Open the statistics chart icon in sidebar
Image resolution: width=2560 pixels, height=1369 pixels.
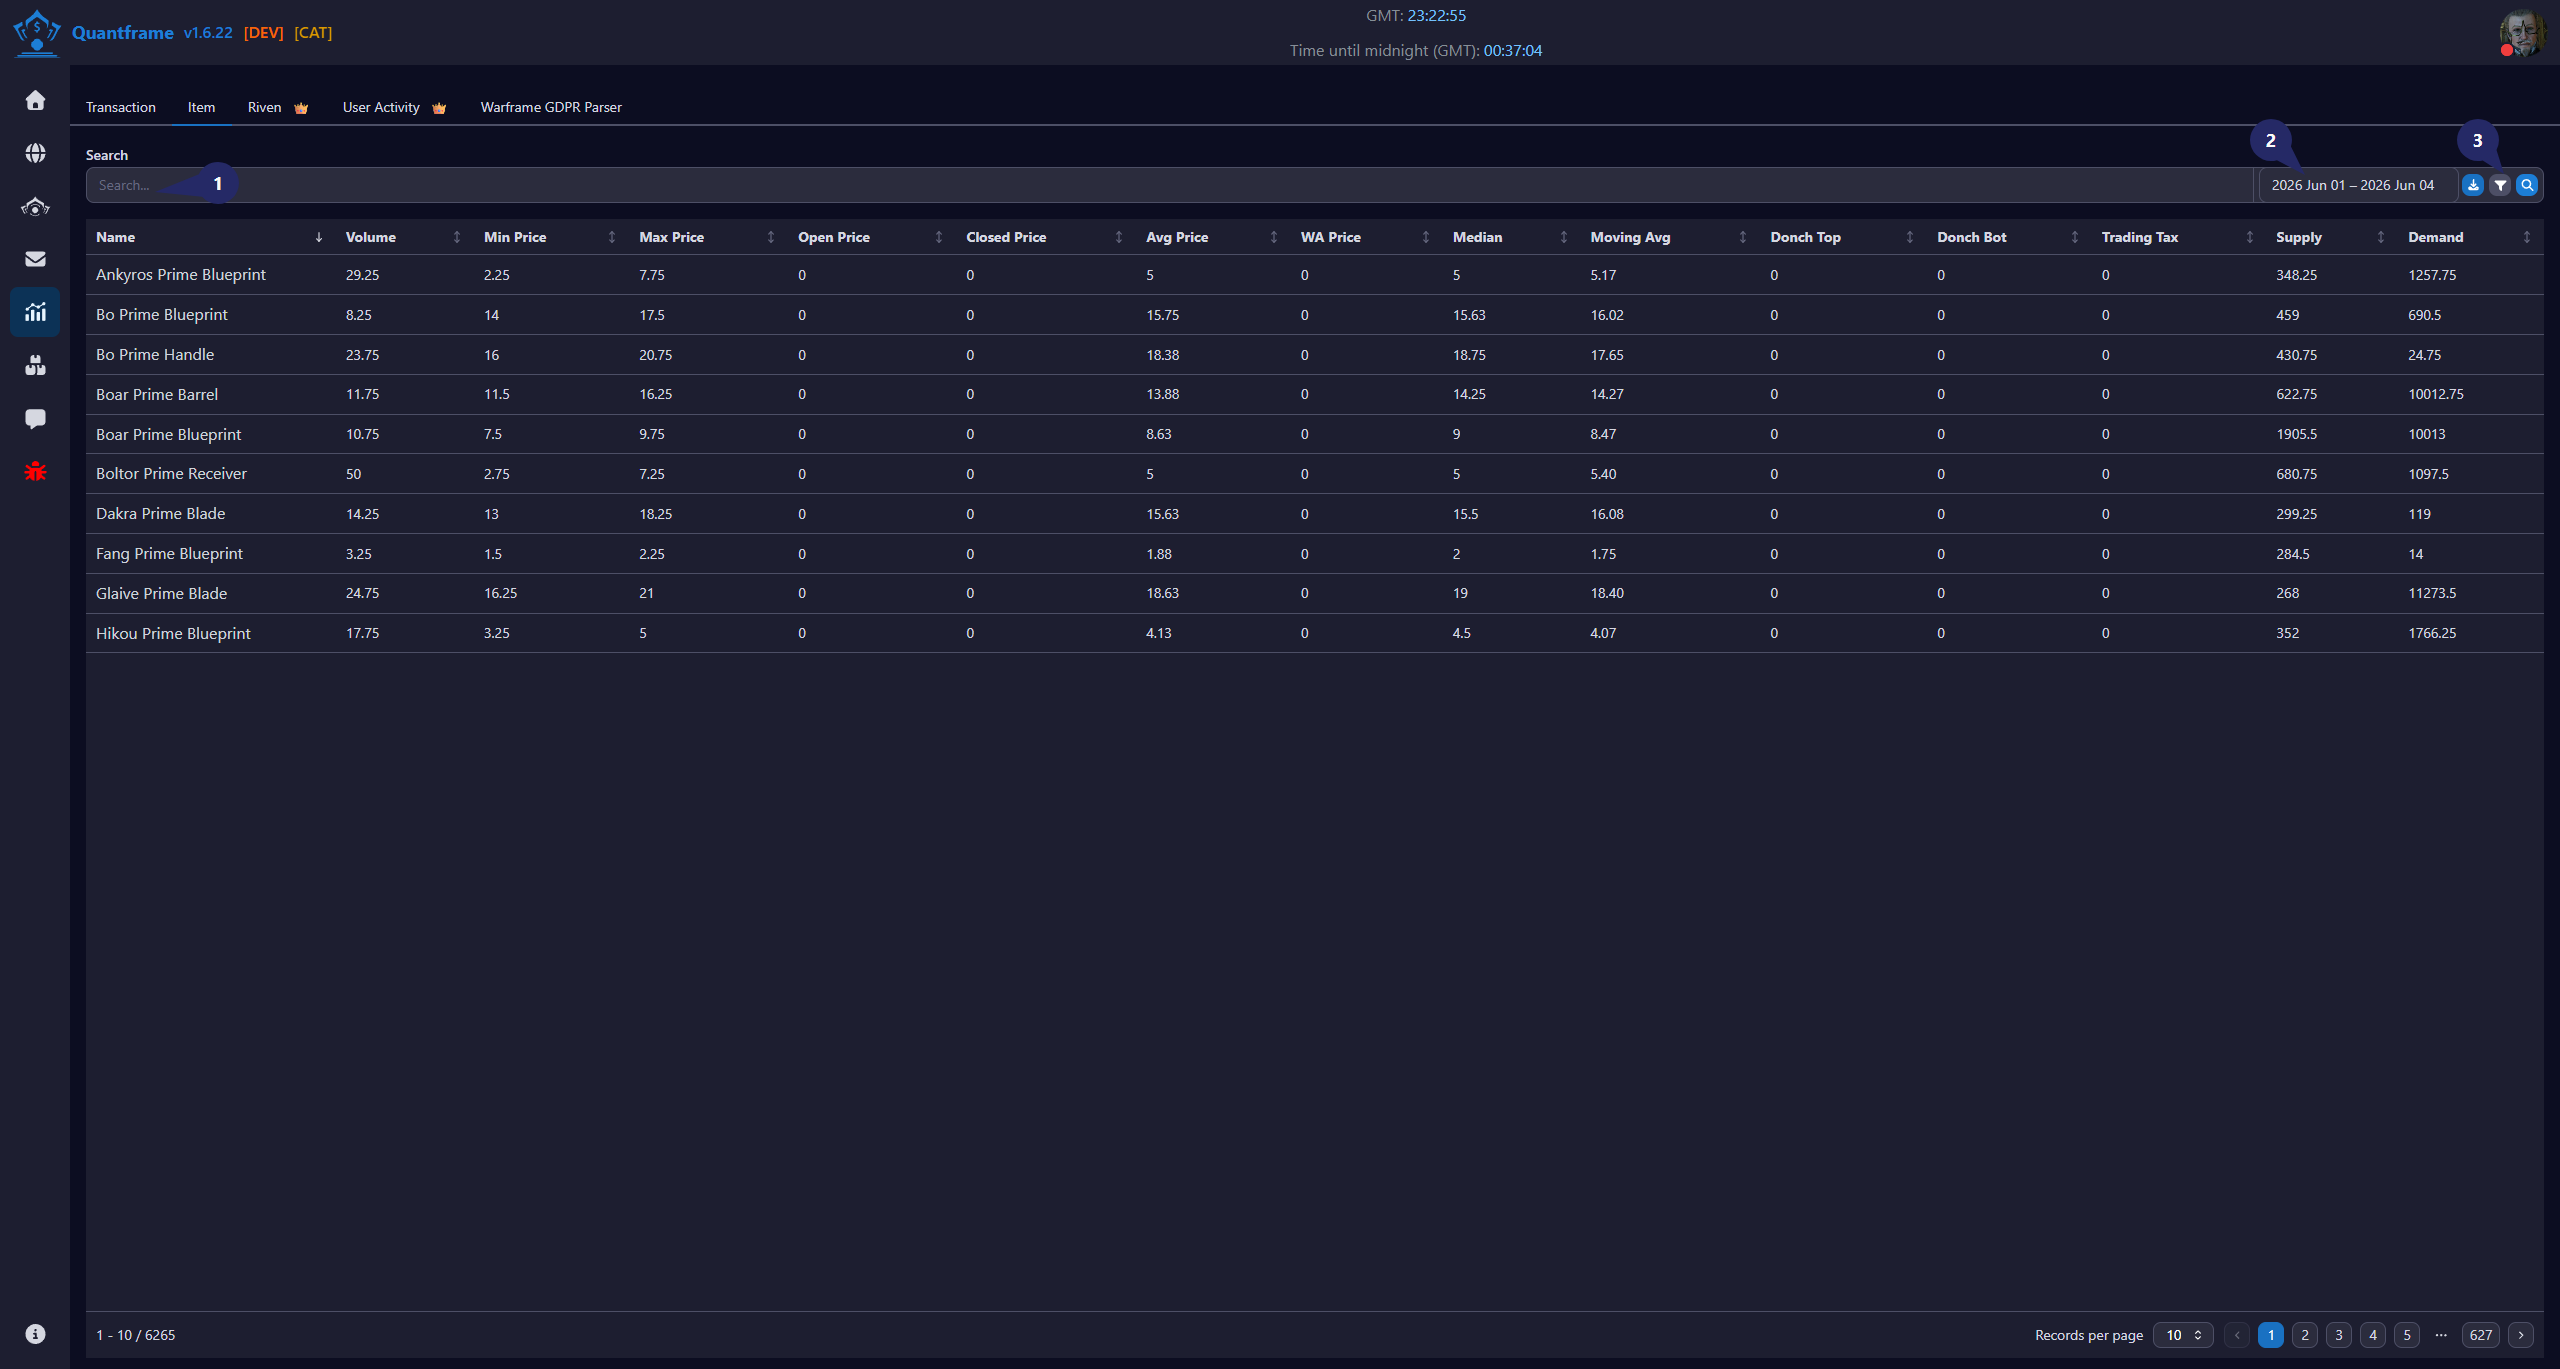click(x=35, y=312)
